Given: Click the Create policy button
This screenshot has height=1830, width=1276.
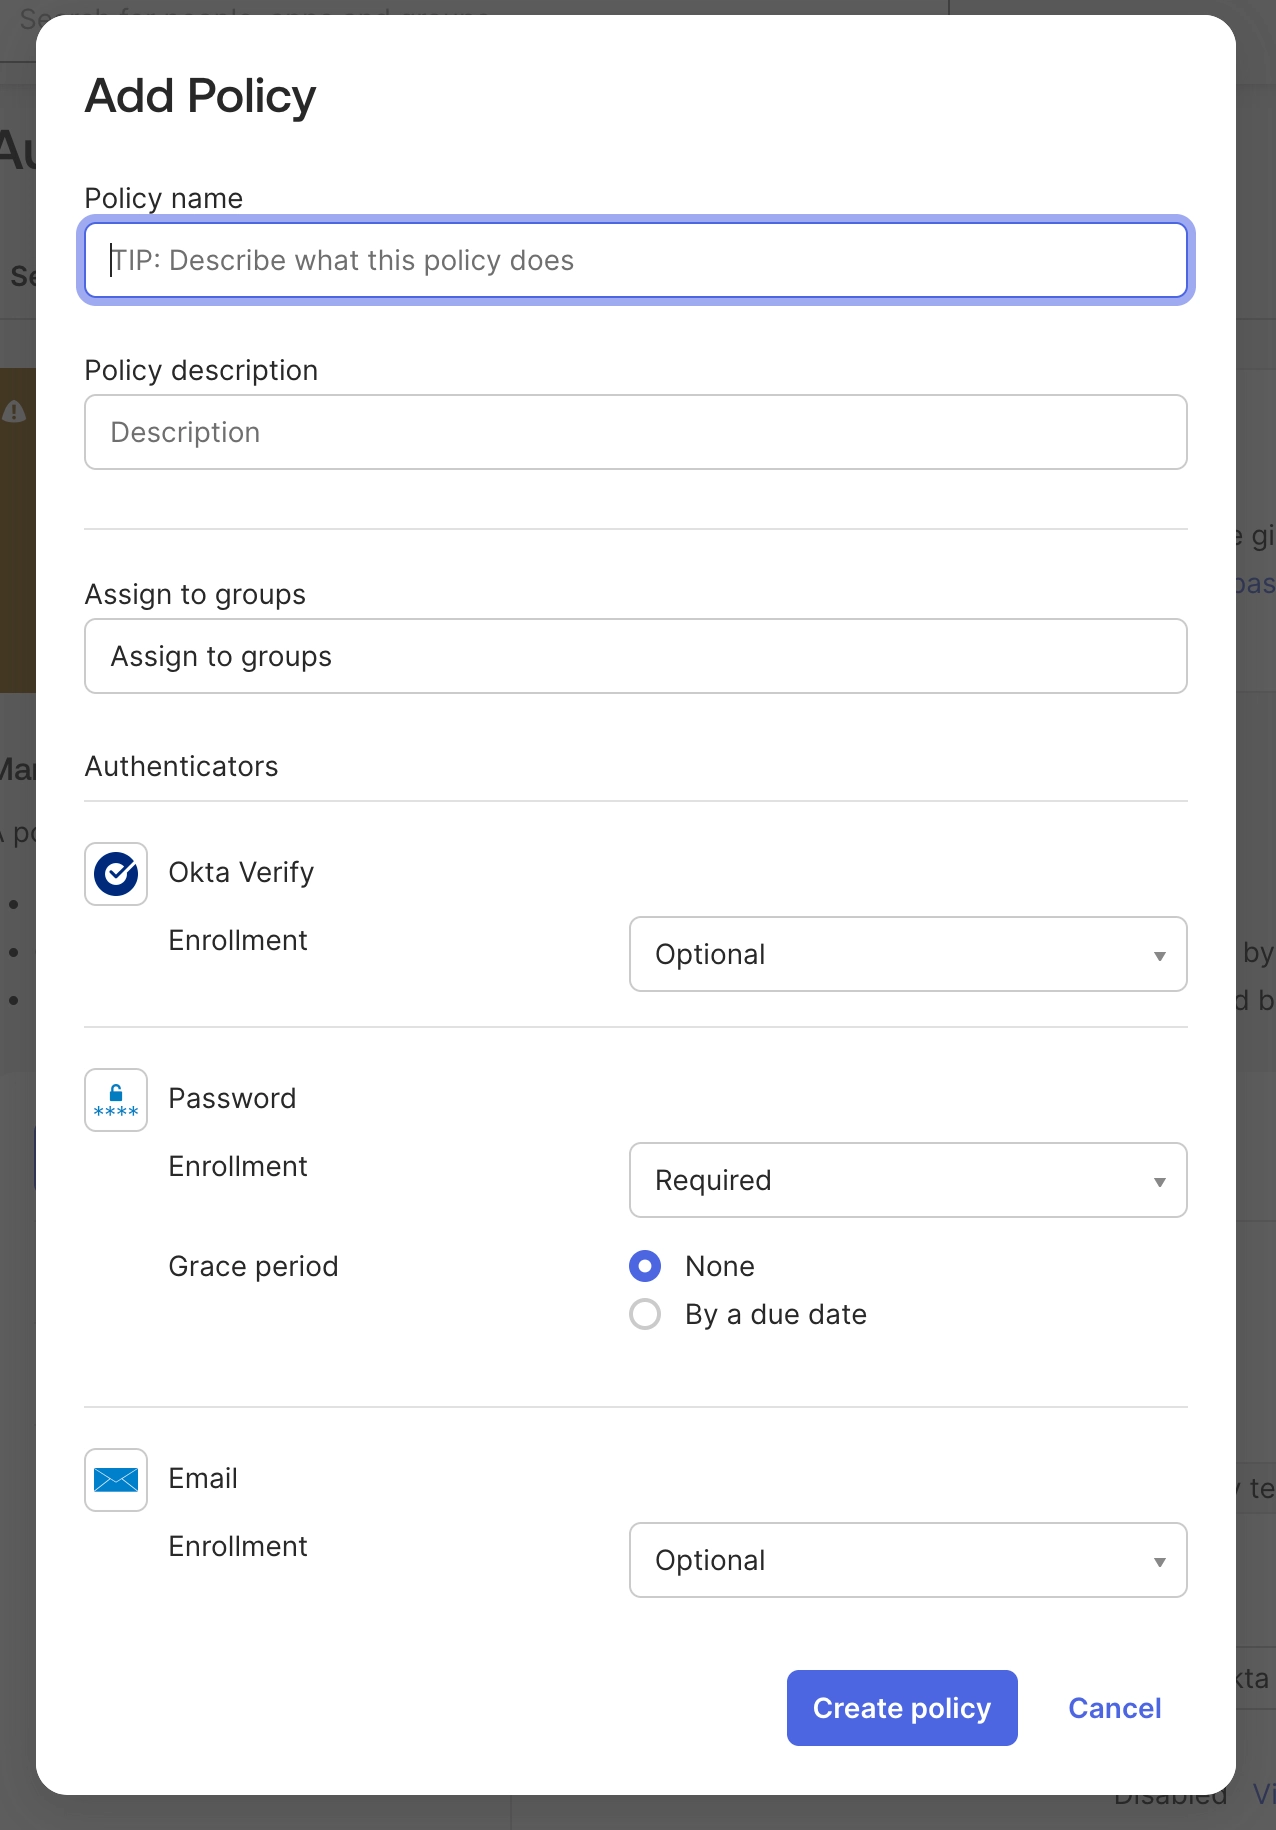Looking at the screenshot, I should click(x=901, y=1708).
